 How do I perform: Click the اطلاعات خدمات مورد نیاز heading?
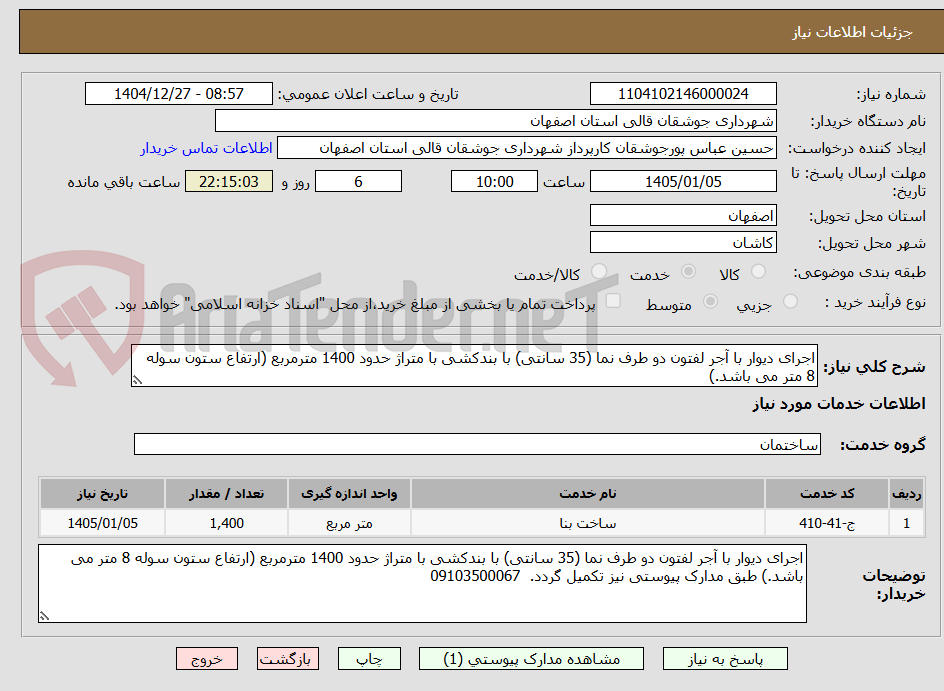[839, 403]
